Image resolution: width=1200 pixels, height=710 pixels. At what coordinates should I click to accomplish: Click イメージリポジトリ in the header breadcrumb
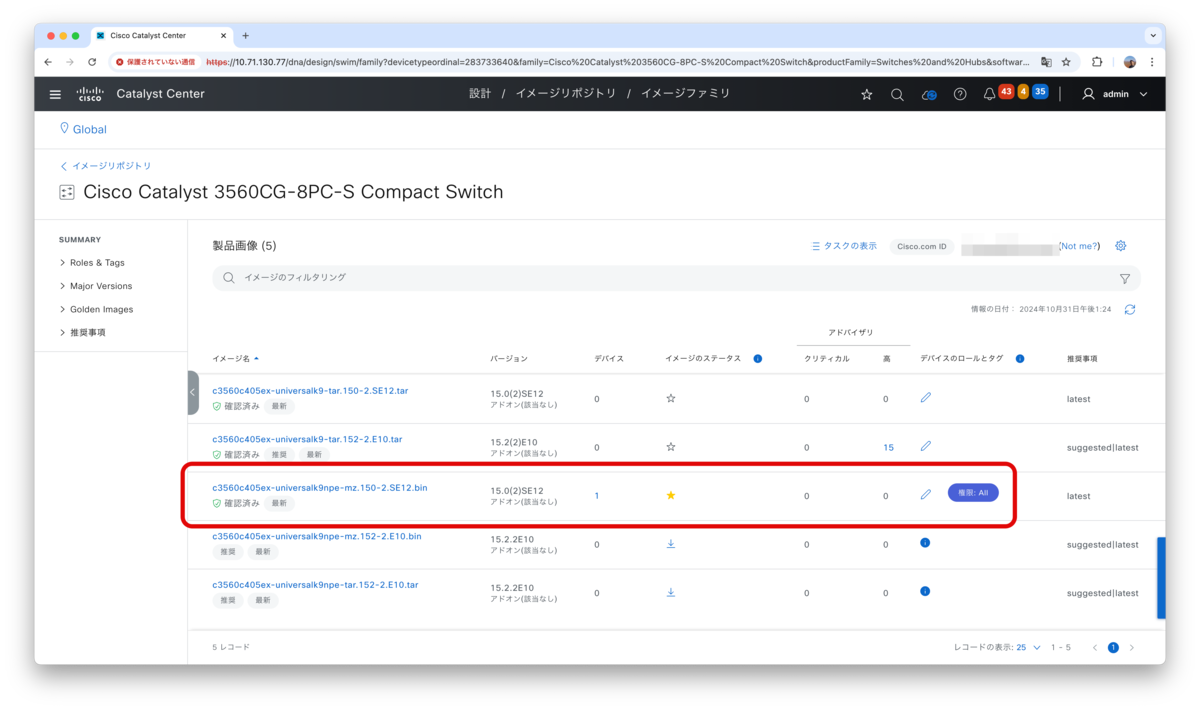[565, 94]
